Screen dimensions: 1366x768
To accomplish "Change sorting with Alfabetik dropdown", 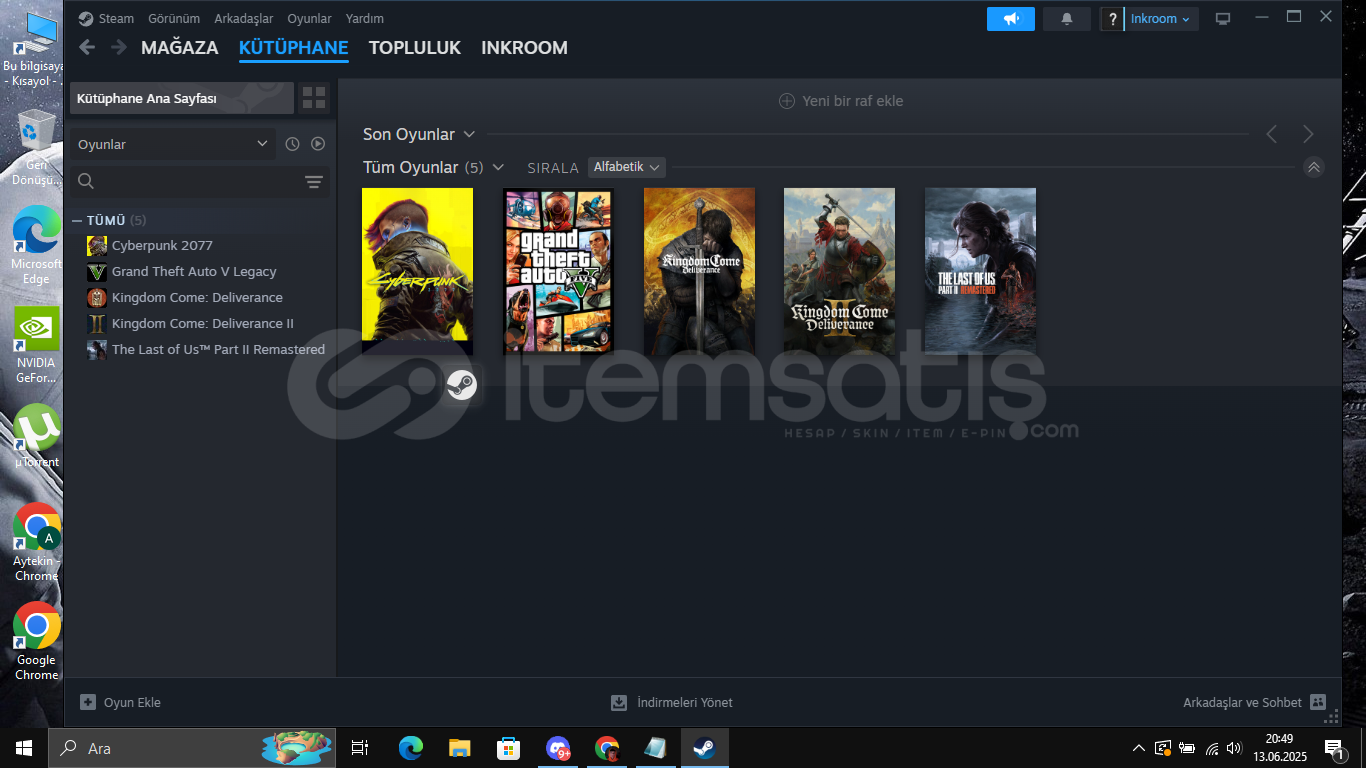I will pyautogui.click(x=627, y=167).
